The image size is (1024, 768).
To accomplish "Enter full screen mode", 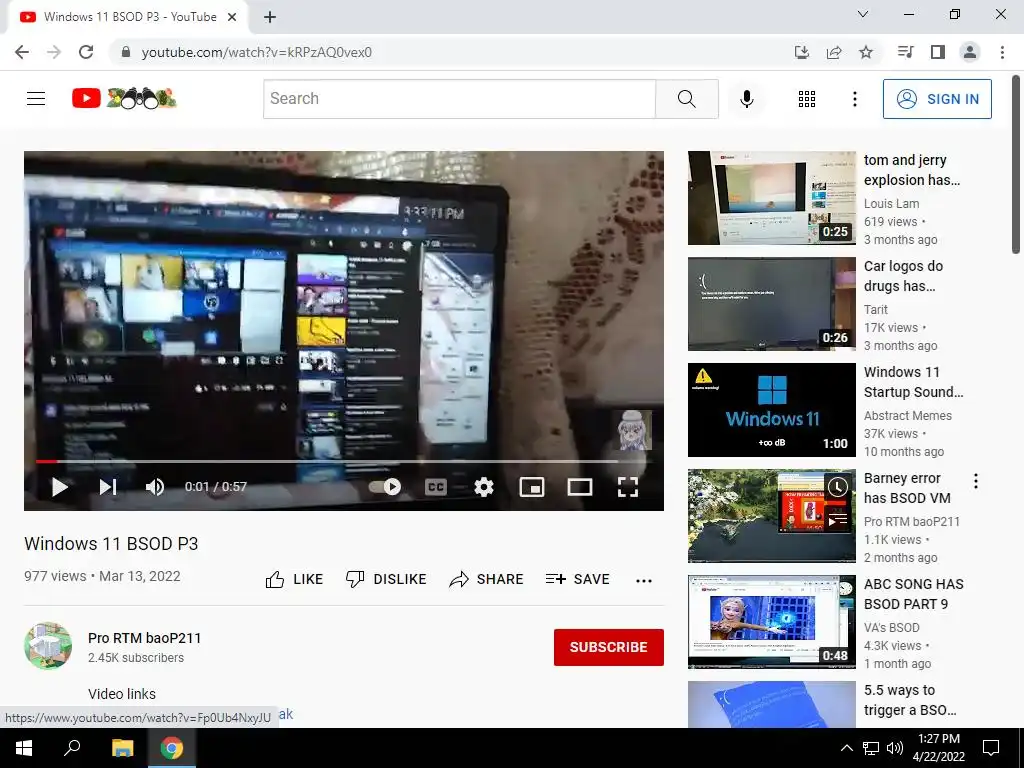I will 628,487.
